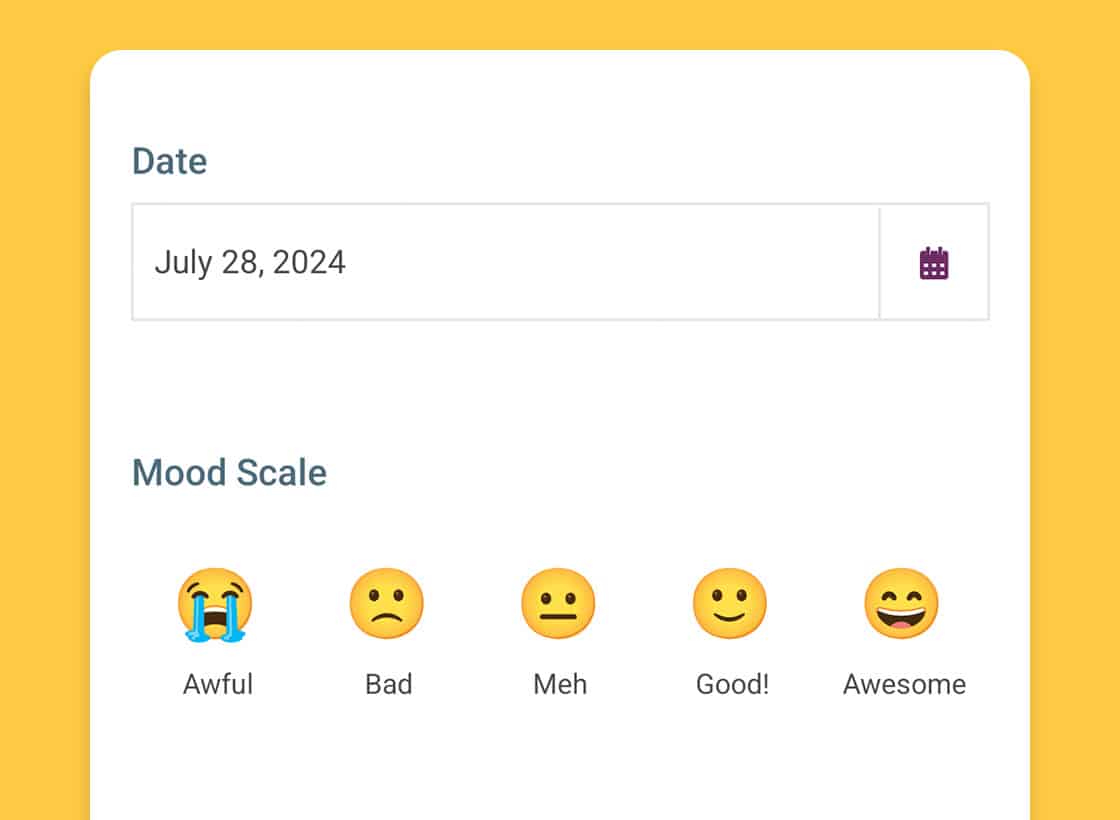
Task: Pick the "Meh" text label
Action: click(x=560, y=685)
